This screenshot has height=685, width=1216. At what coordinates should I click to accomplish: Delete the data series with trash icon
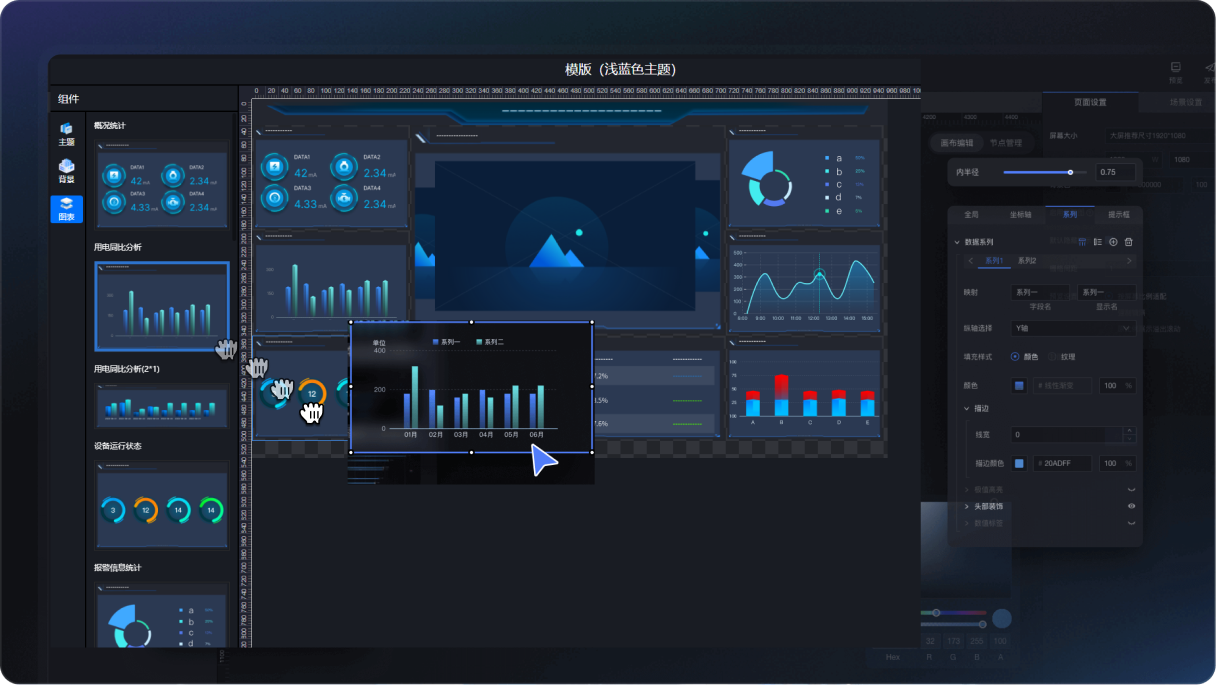click(x=1129, y=242)
